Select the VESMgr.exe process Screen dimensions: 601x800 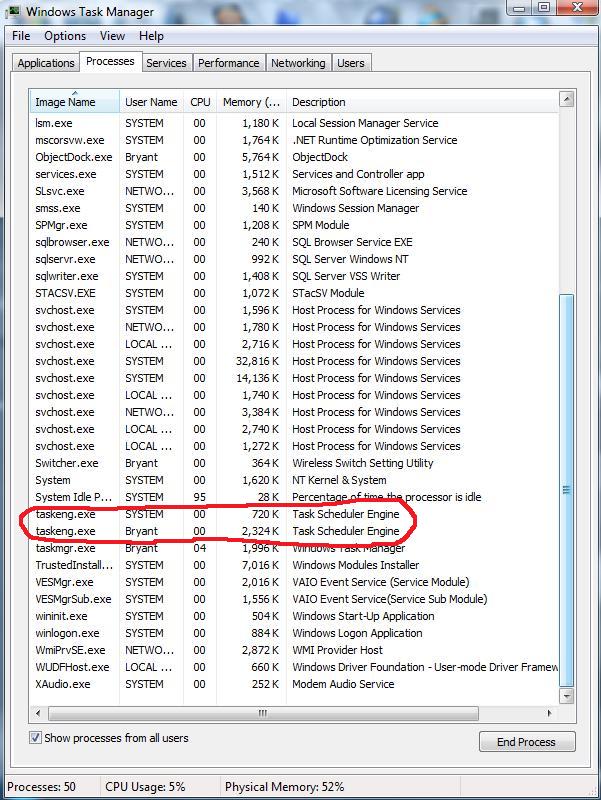(294, 582)
